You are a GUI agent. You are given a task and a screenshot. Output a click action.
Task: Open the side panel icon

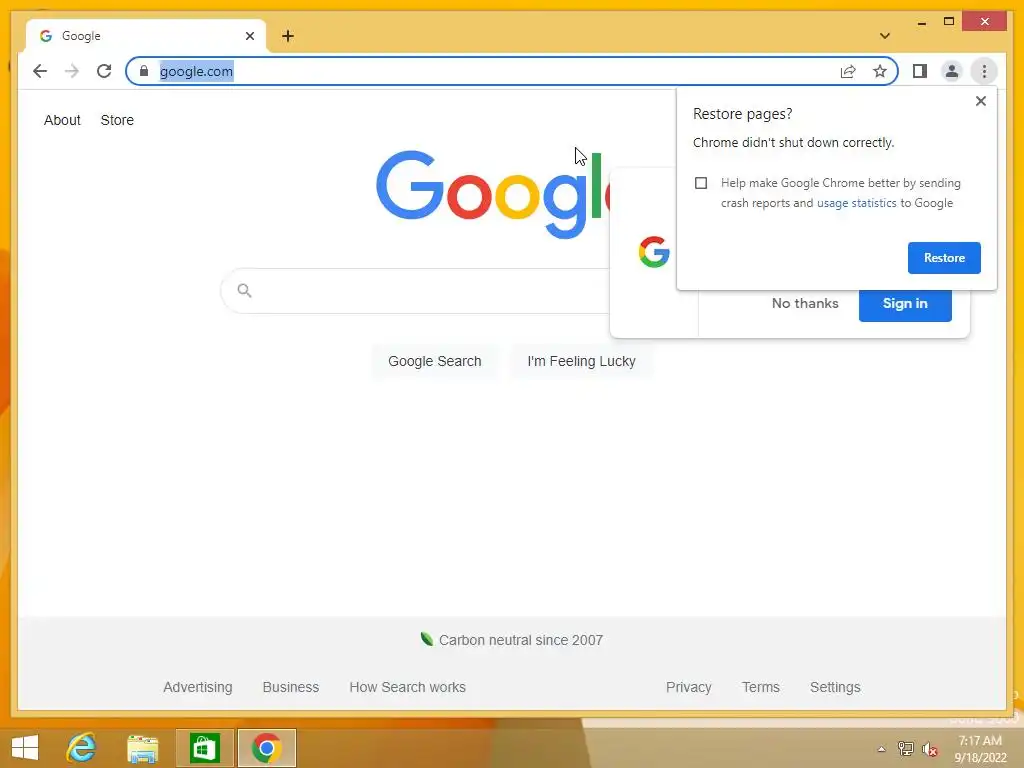(x=920, y=71)
